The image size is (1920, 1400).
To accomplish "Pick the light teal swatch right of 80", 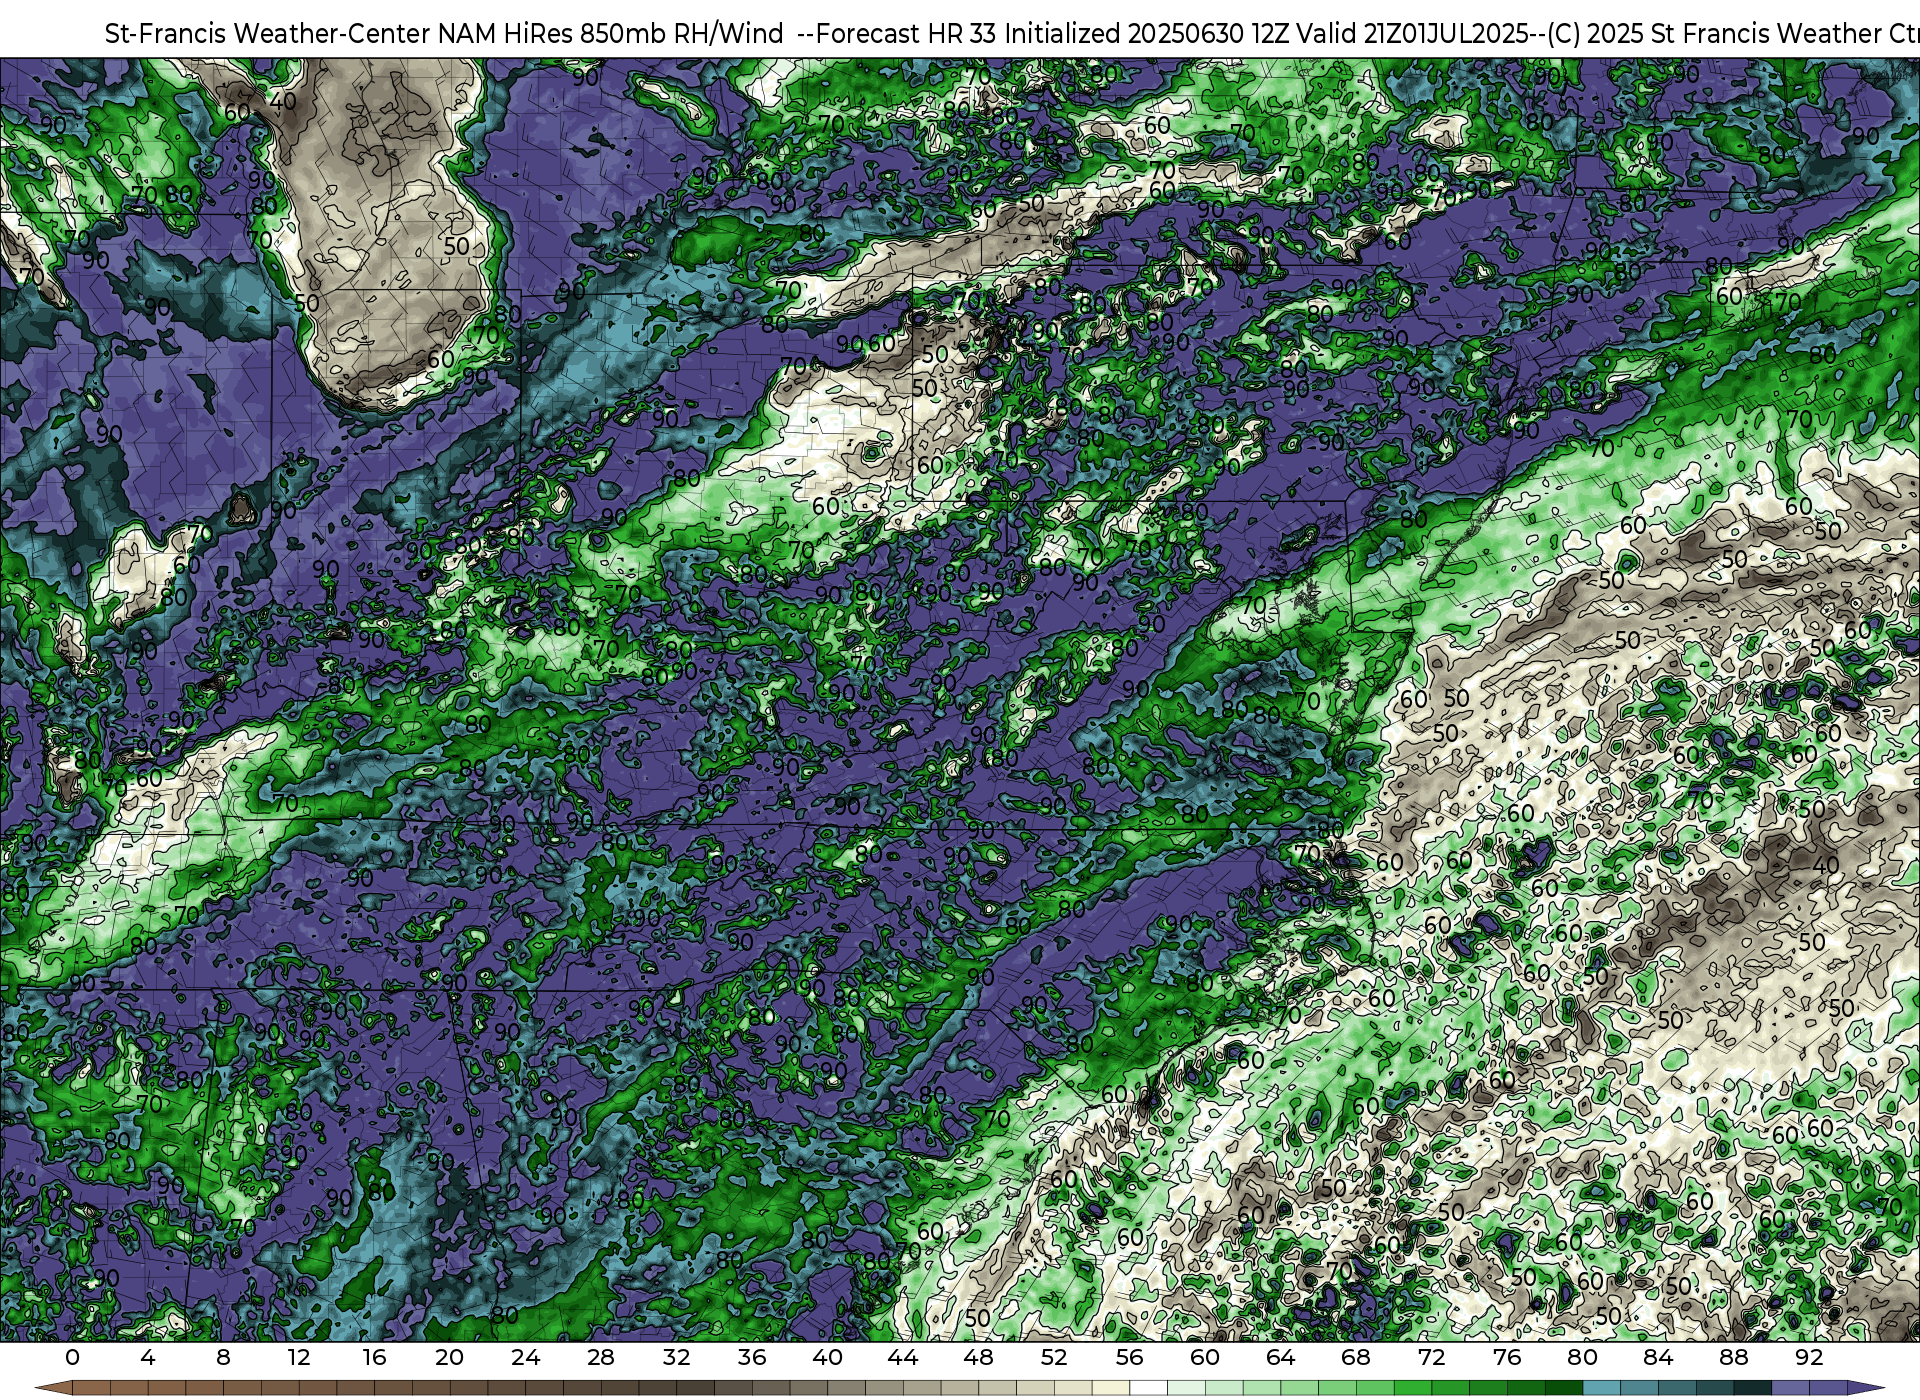I will [1602, 1389].
